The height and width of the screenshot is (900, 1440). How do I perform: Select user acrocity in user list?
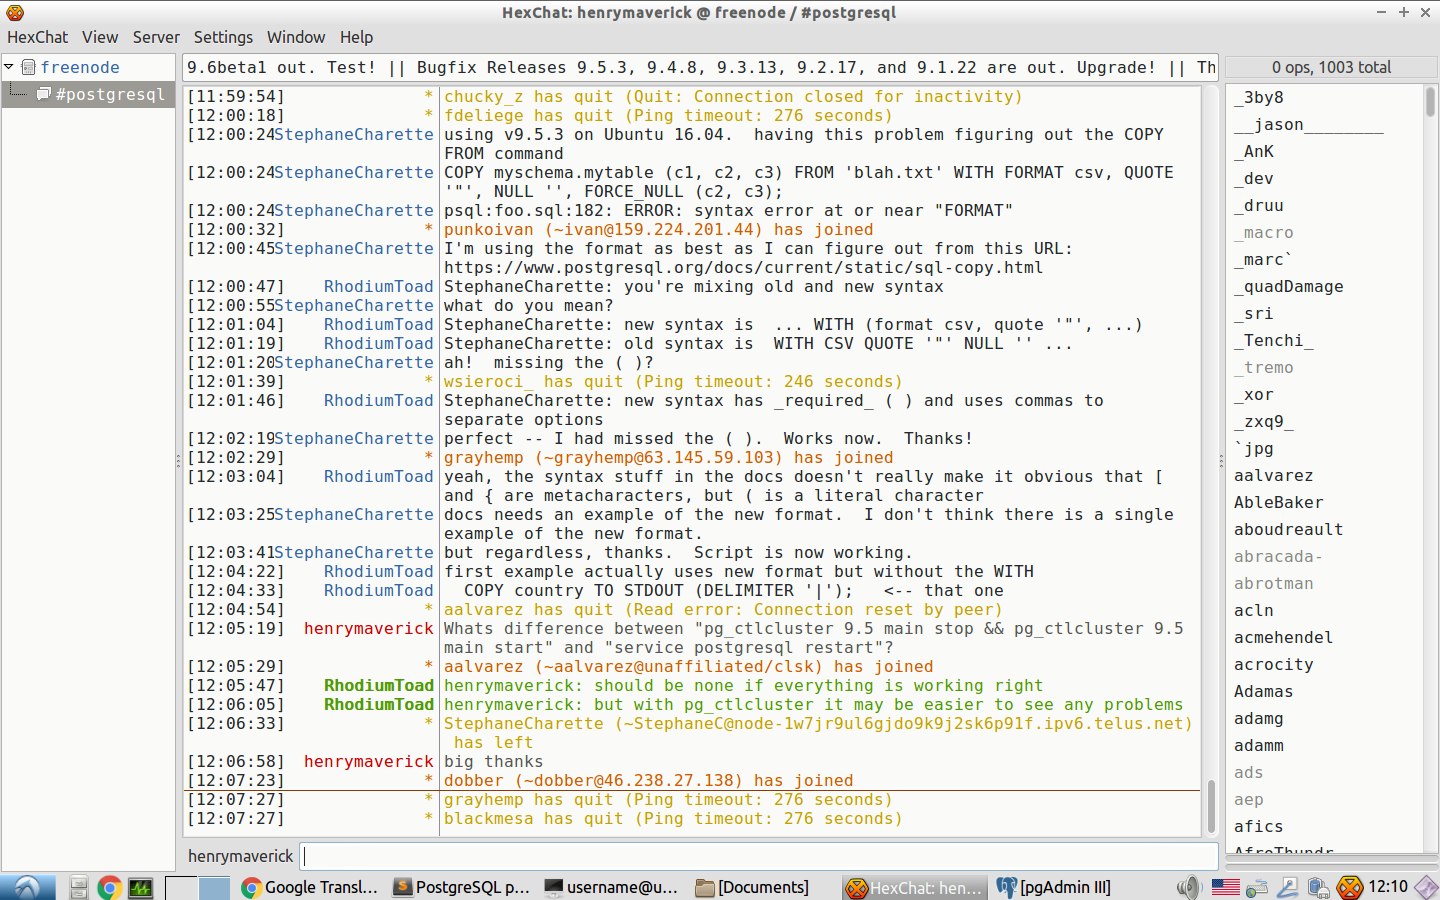point(1273,665)
